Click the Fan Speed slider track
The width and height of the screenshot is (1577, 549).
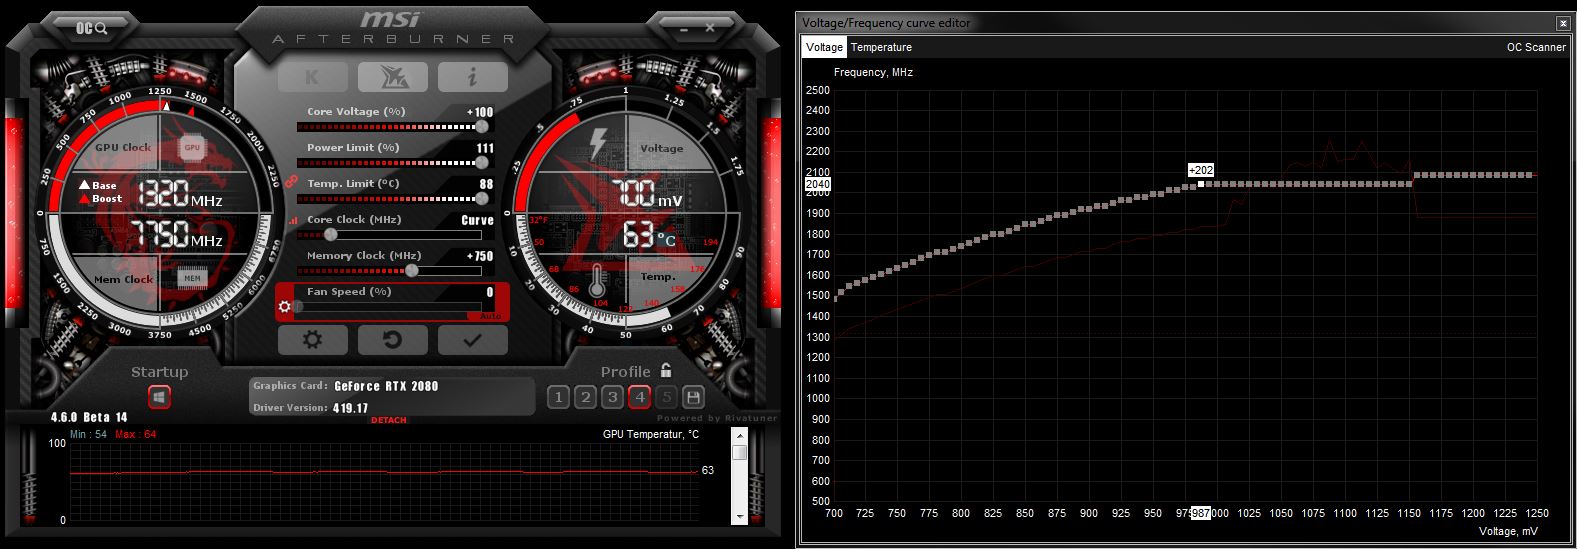point(389,307)
